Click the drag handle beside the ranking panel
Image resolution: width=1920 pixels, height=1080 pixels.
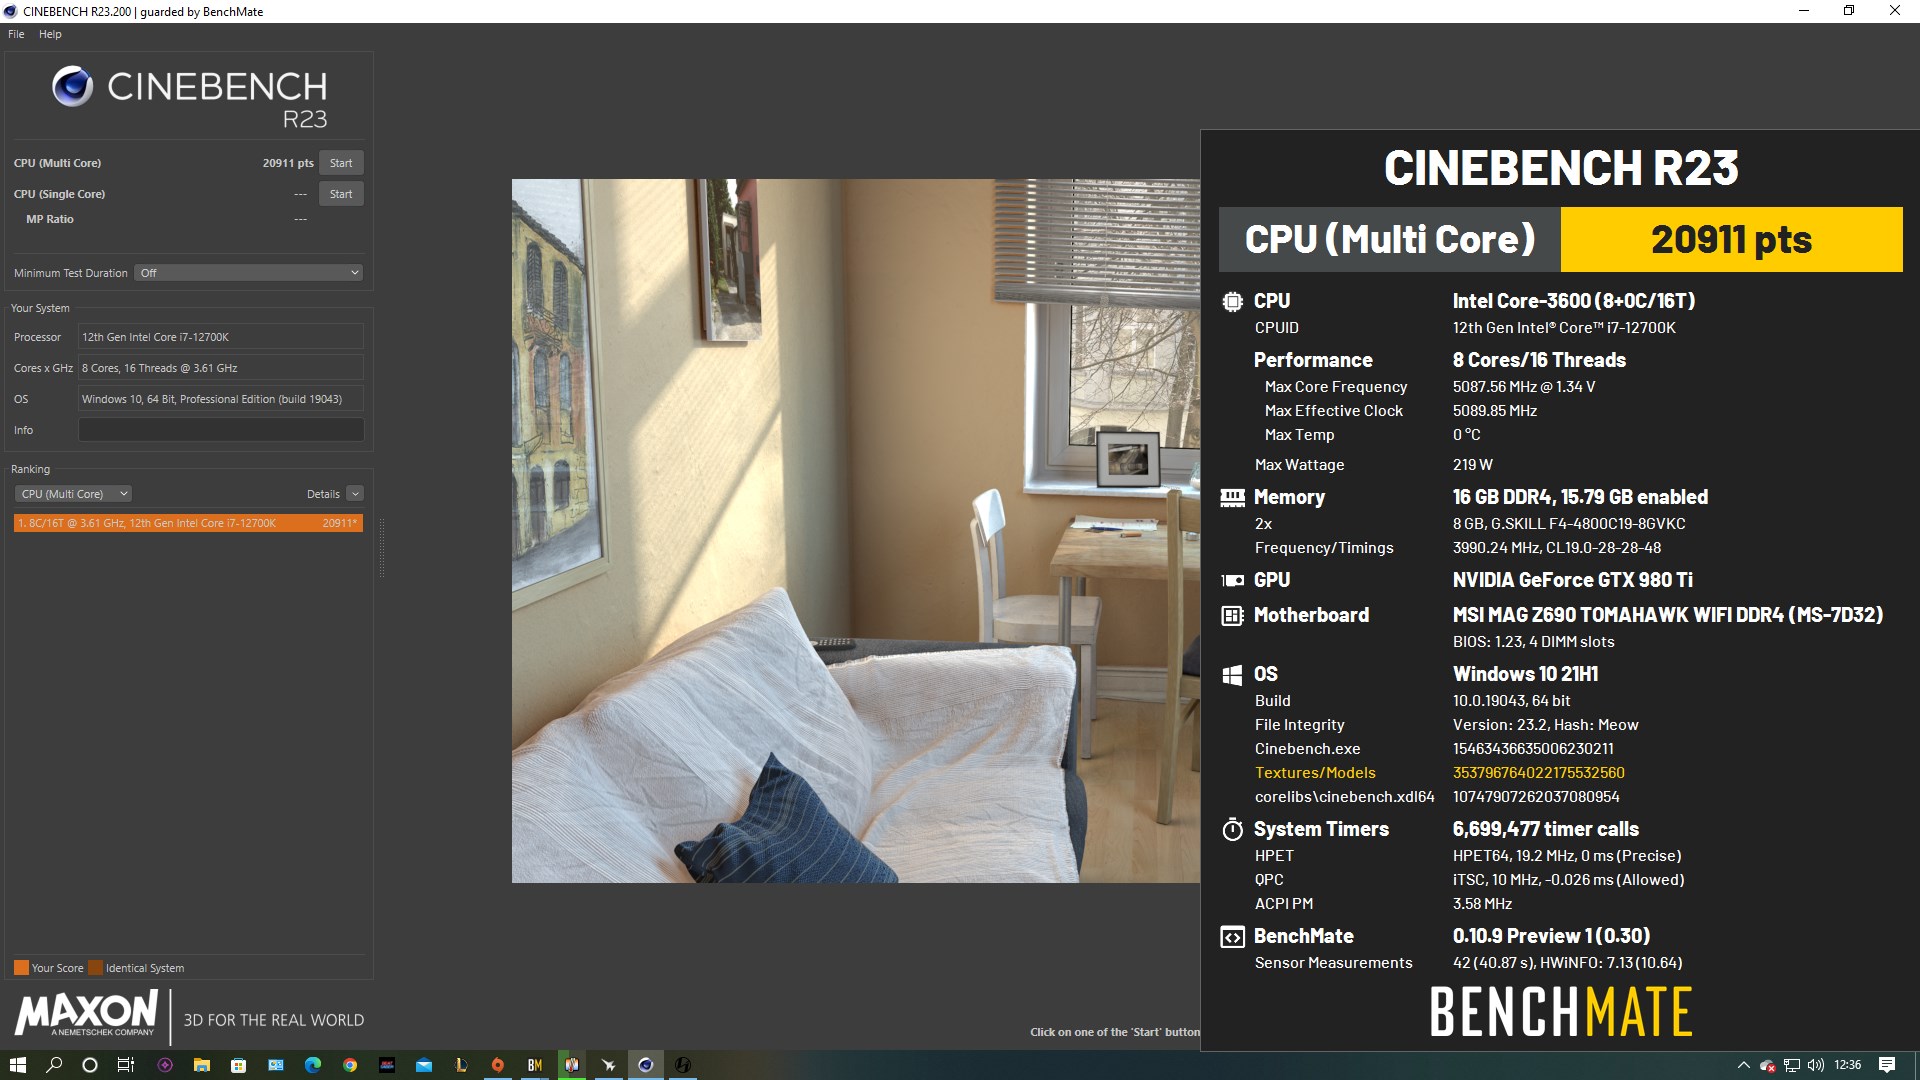pyautogui.click(x=381, y=548)
